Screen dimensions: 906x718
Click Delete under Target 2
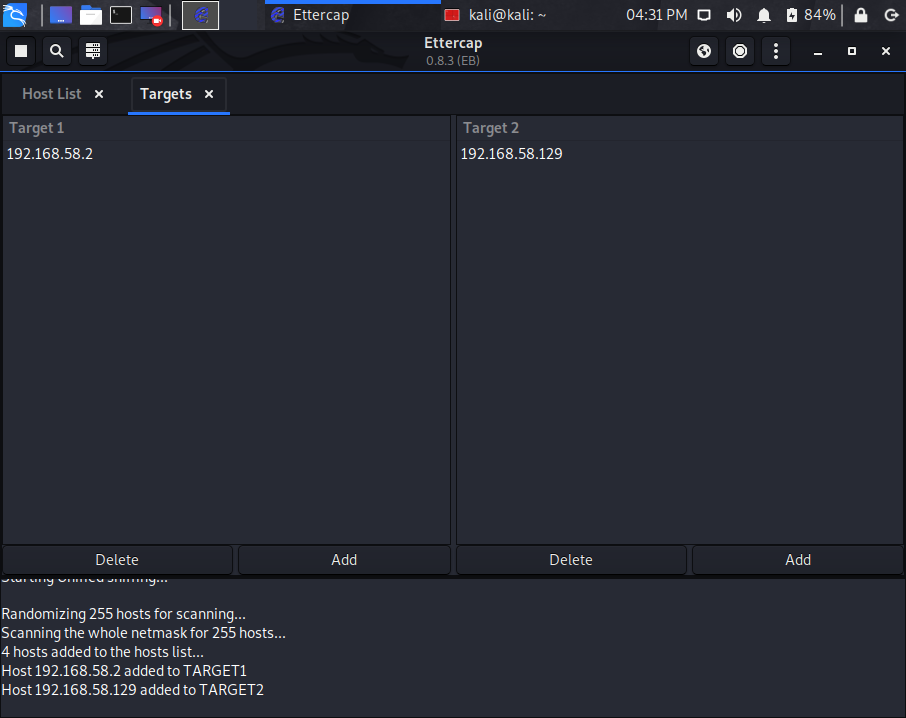[571, 560]
